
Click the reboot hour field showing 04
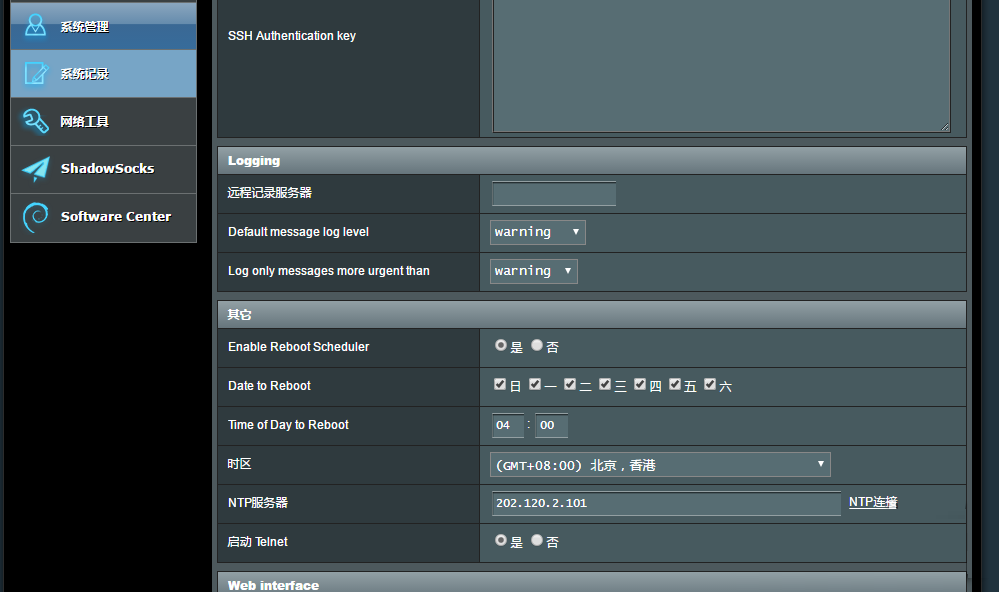click(x=507, y=425)
